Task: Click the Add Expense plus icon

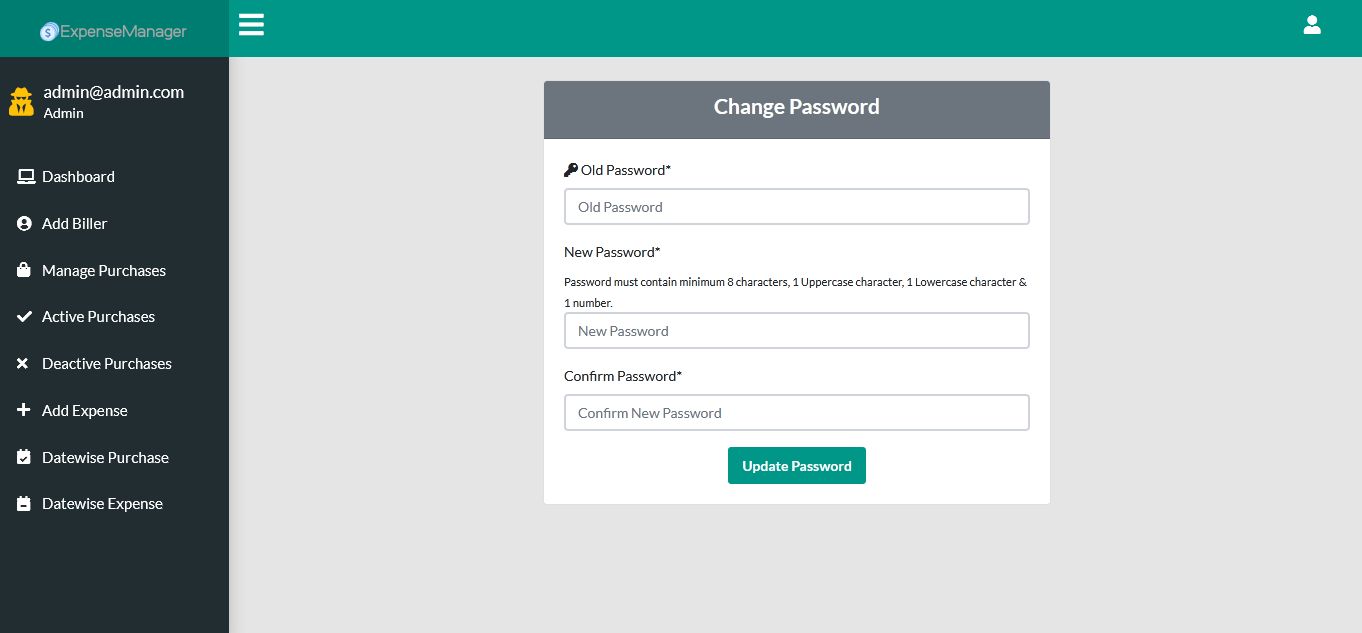Action: 24,411
